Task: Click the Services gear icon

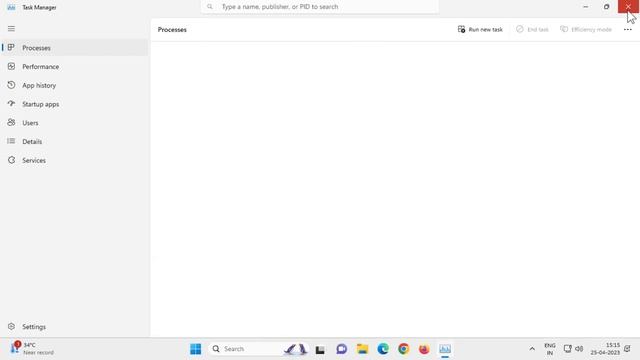Action: pyautogui.click(x=11, y=160)
